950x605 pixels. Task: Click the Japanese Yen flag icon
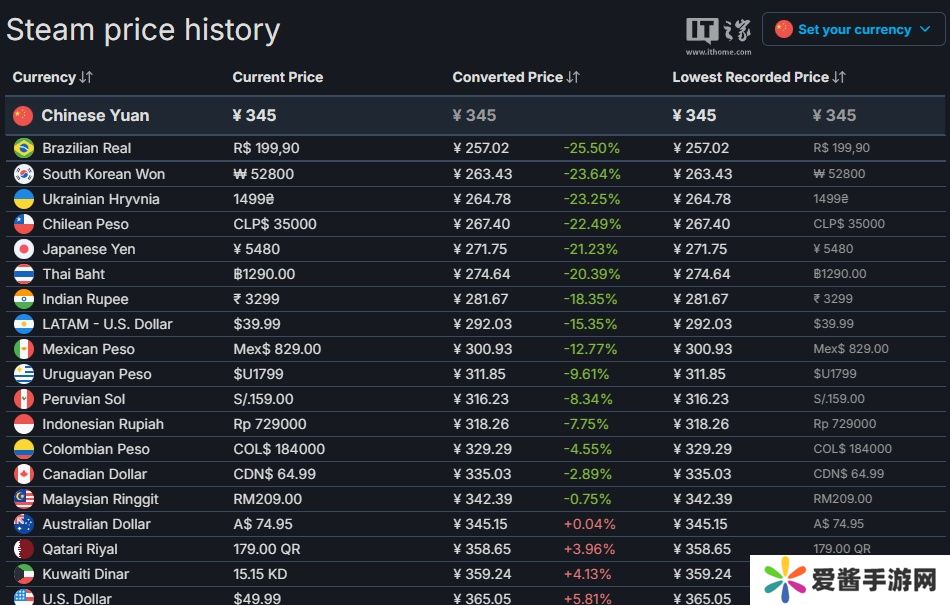coord(24,249)
